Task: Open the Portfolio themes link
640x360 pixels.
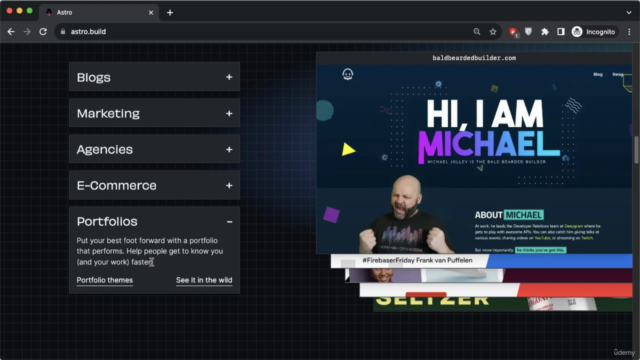Action: (x=104, y=280)
